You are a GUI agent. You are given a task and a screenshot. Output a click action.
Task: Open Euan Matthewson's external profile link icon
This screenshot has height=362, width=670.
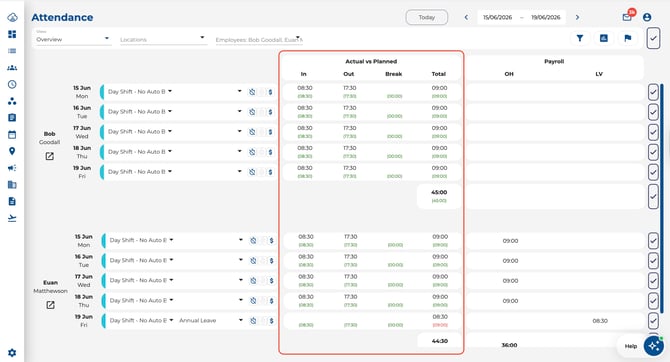coord(50,305)
